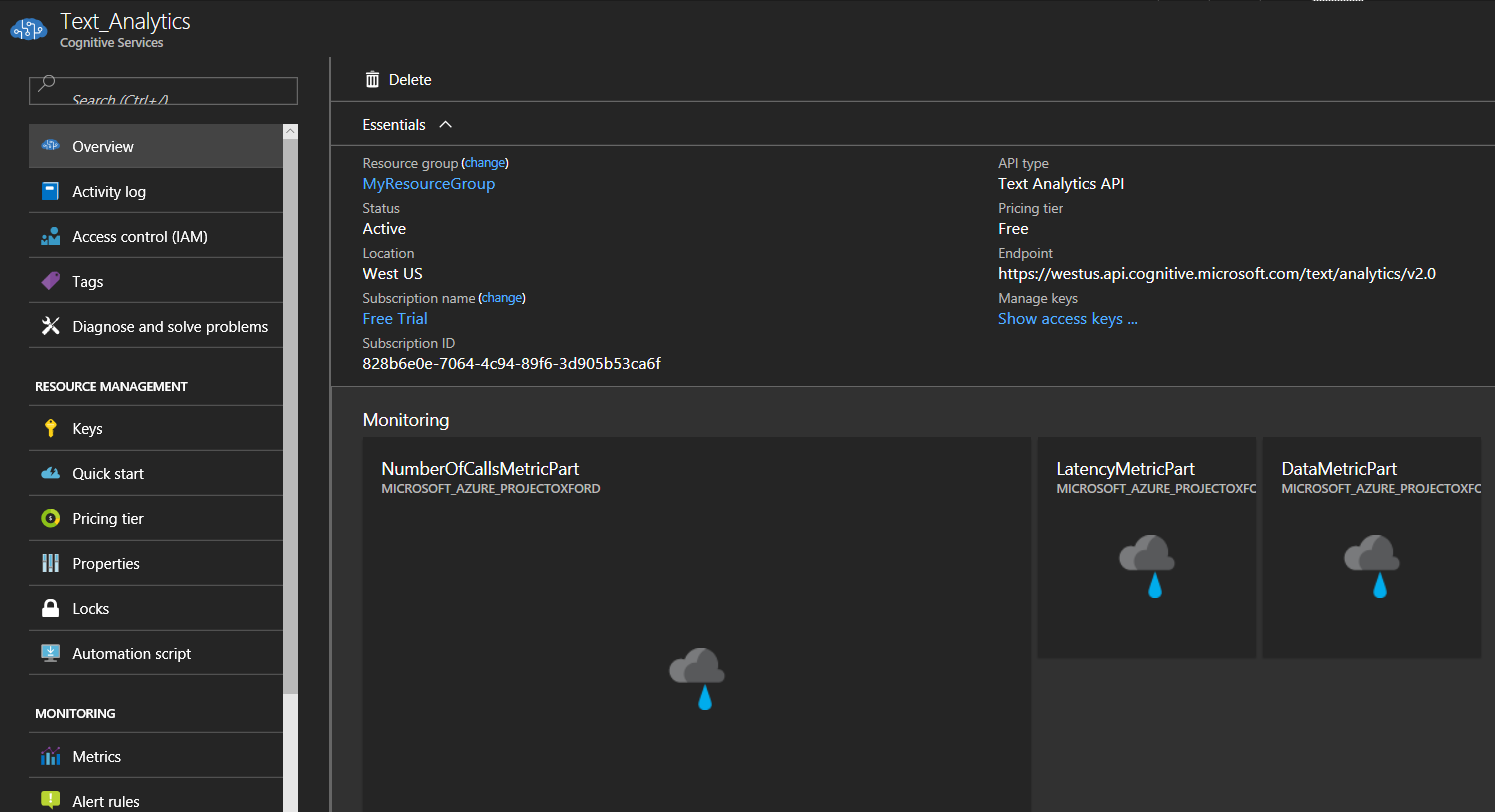The image size is (1495, 812).
Task: Click change link next to Resource group
Action: point(485,163)
